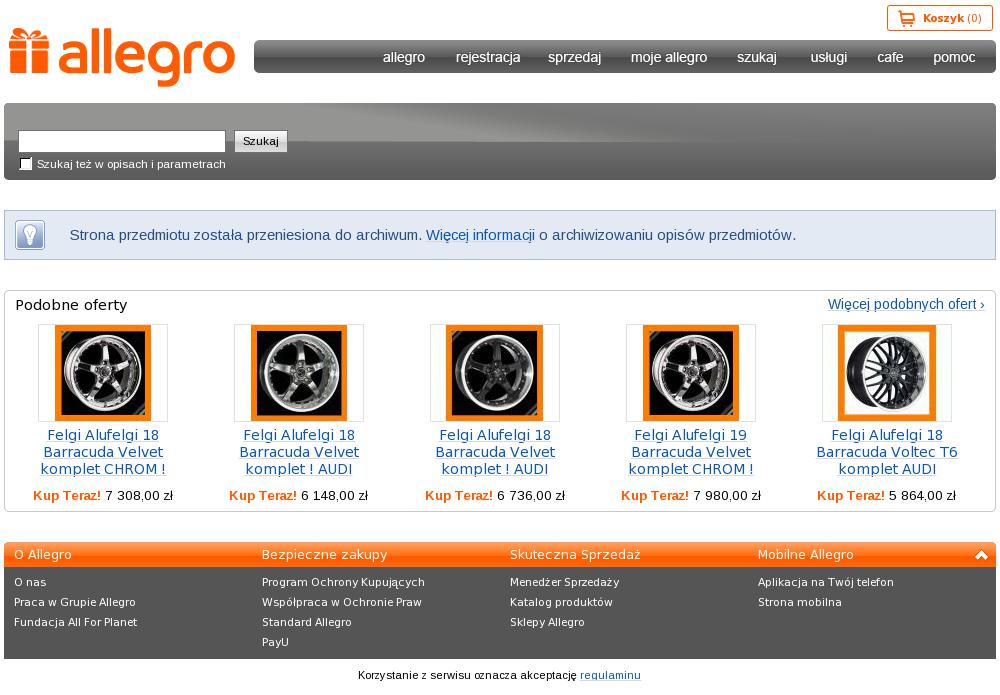The width and height of the screenshot is (1000, 695).
Task: Open thumbnail of the 6 148,00 zł wheel offer
Action: [x=299, y=373]
